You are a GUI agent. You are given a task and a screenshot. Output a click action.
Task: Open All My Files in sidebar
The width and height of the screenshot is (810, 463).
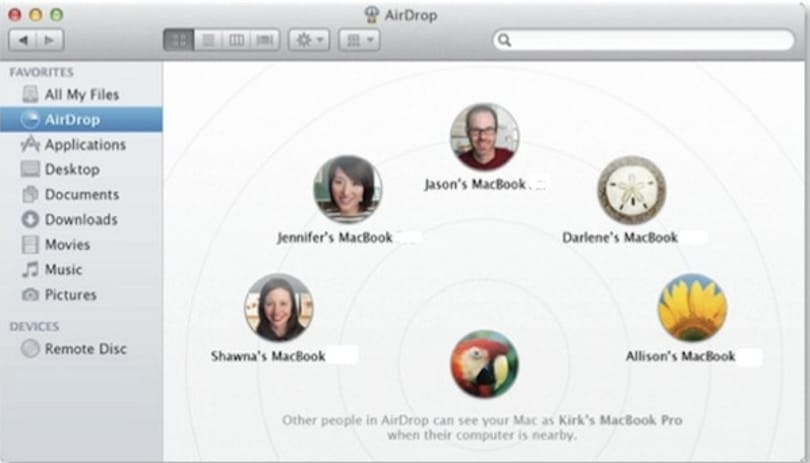81,95
